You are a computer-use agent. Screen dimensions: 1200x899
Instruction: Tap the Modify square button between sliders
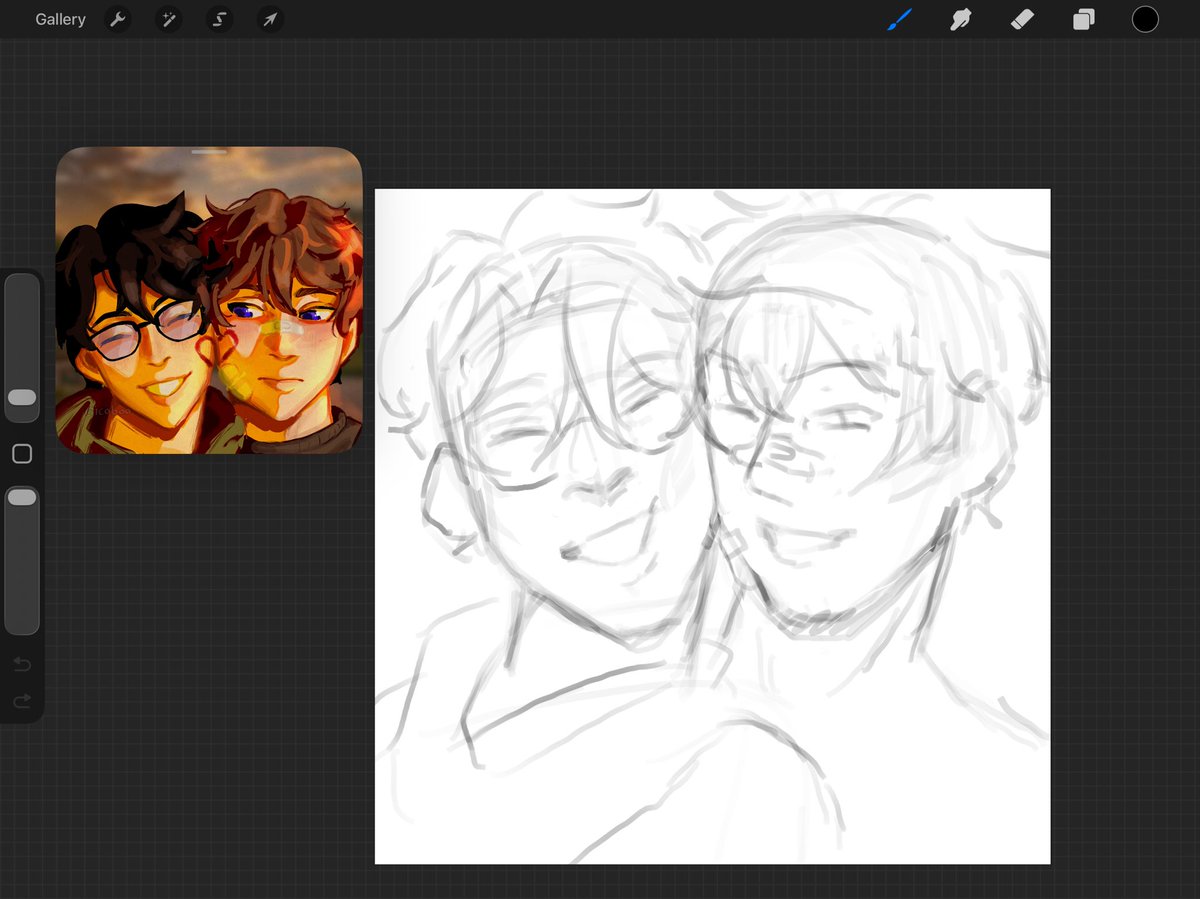point(22,453)
